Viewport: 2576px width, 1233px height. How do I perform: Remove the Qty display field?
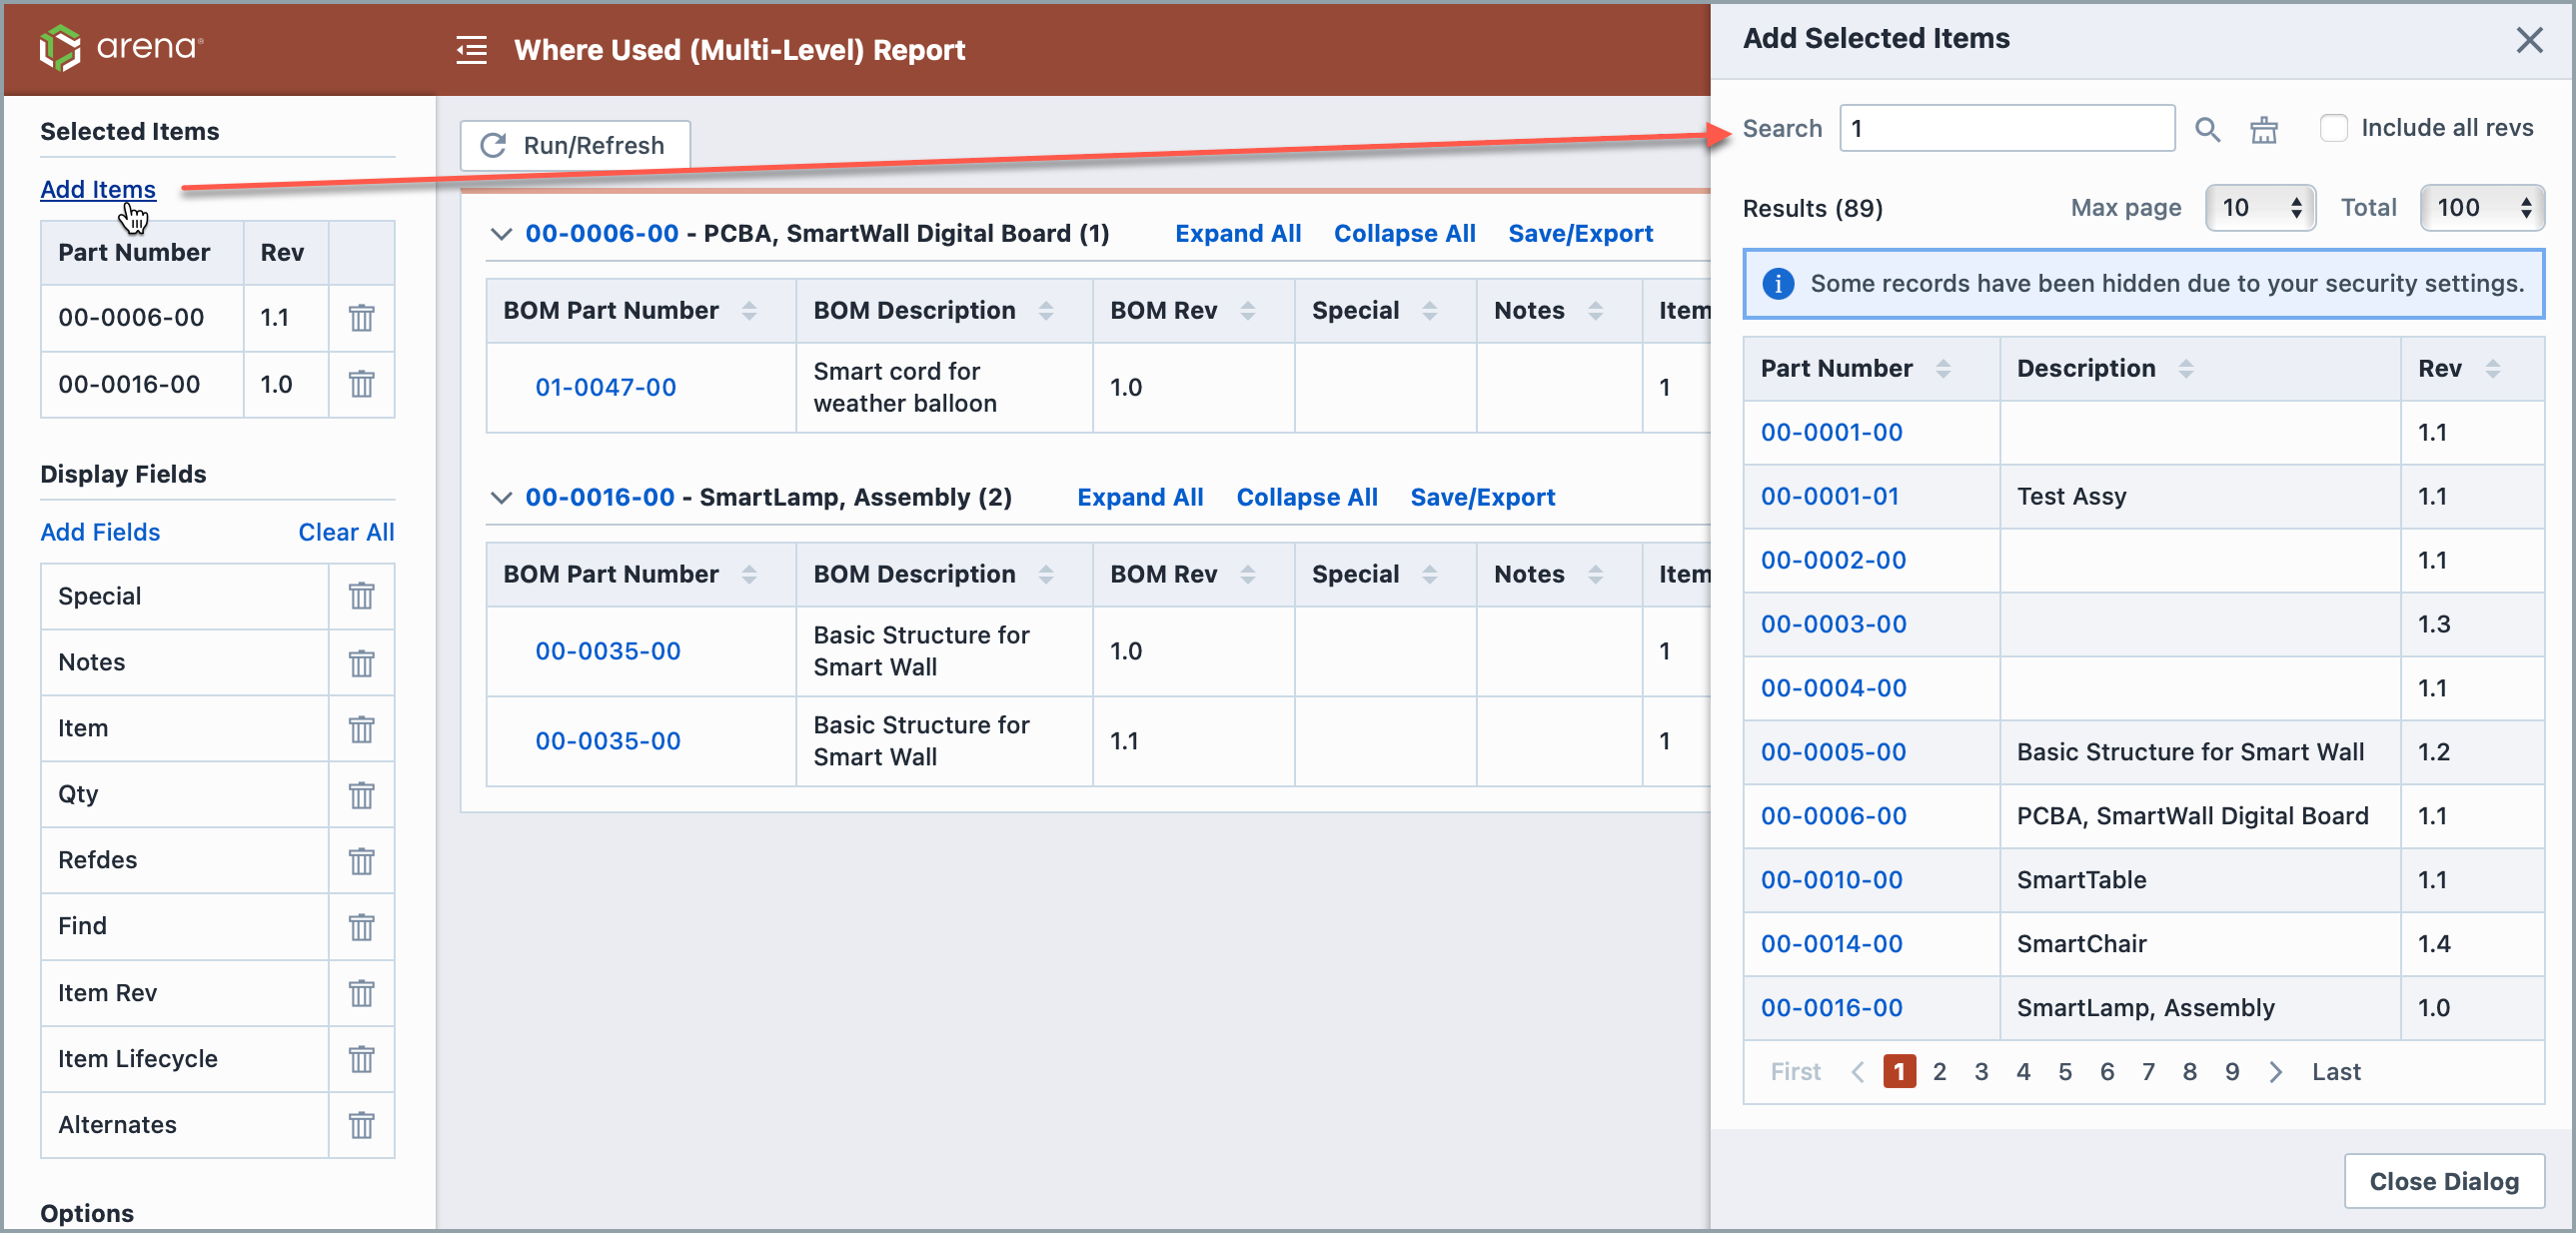361,794
